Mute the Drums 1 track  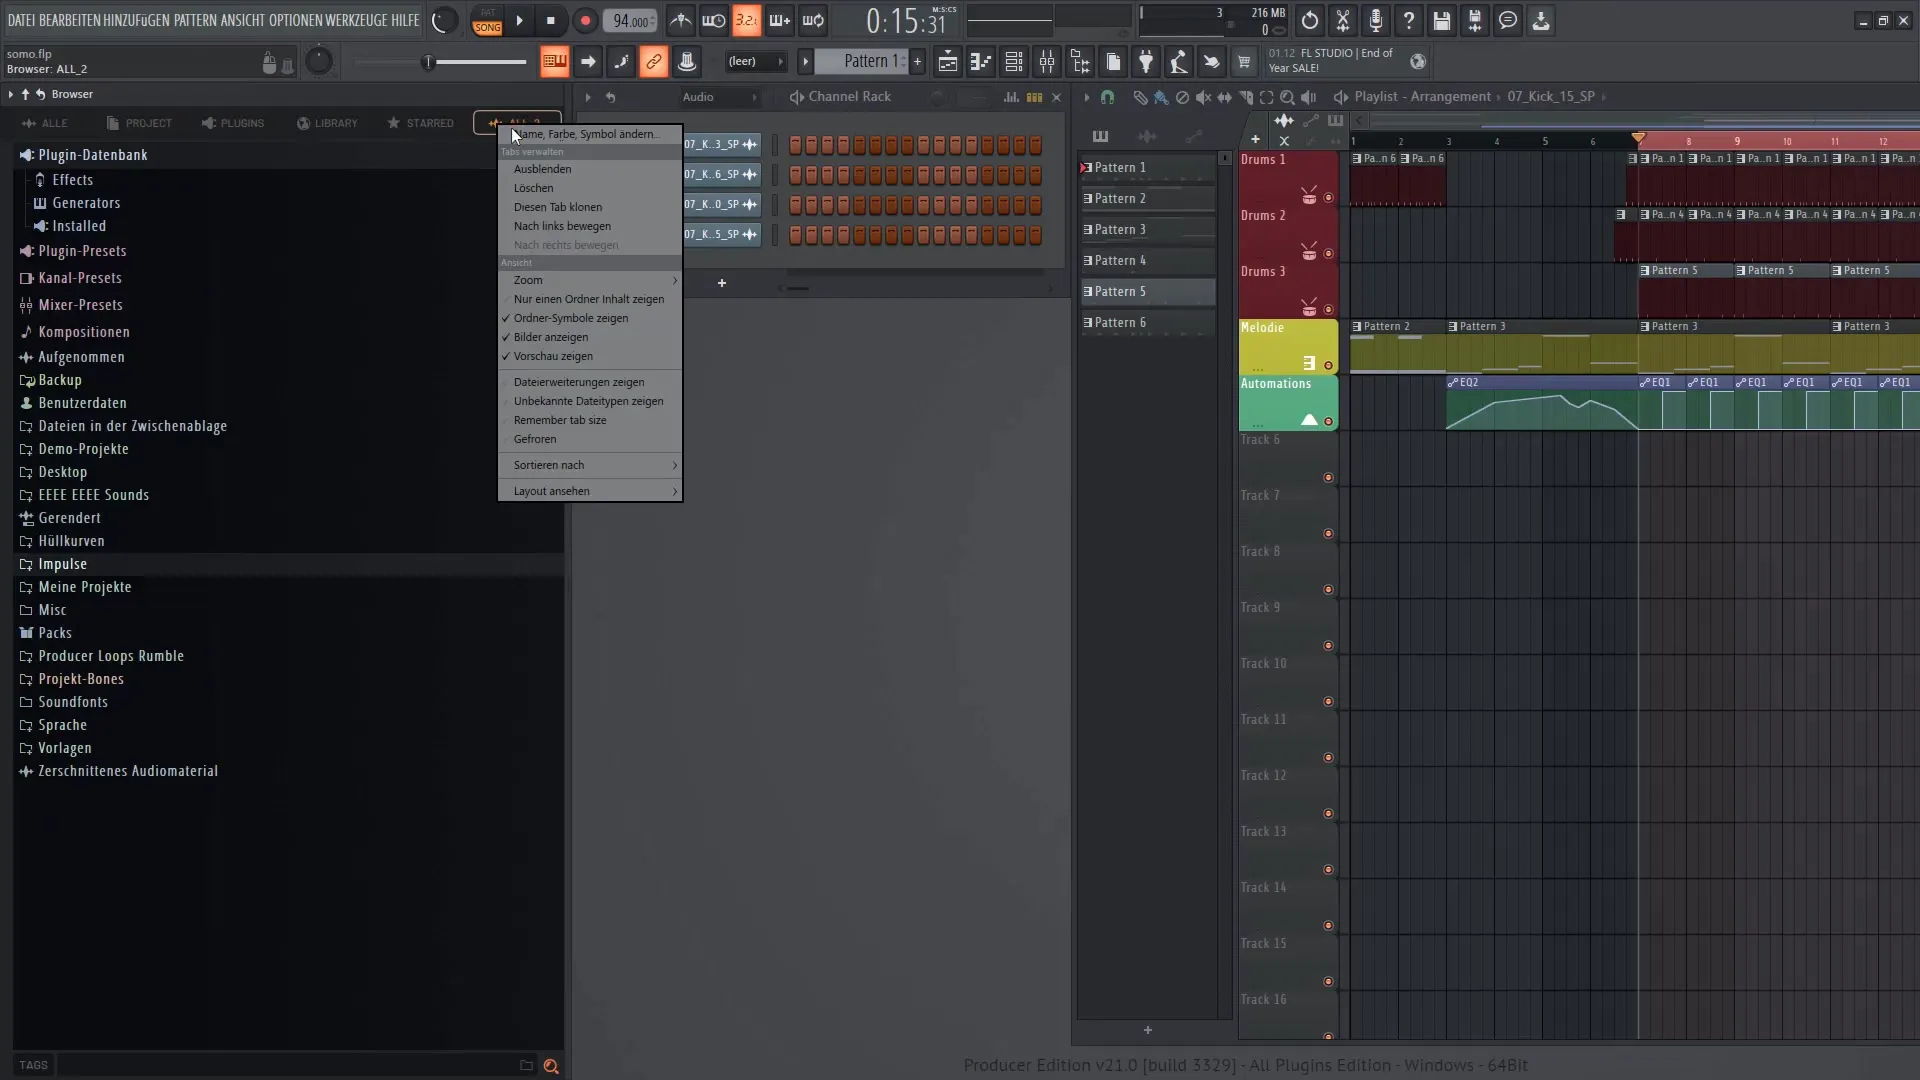point(1328,198)
